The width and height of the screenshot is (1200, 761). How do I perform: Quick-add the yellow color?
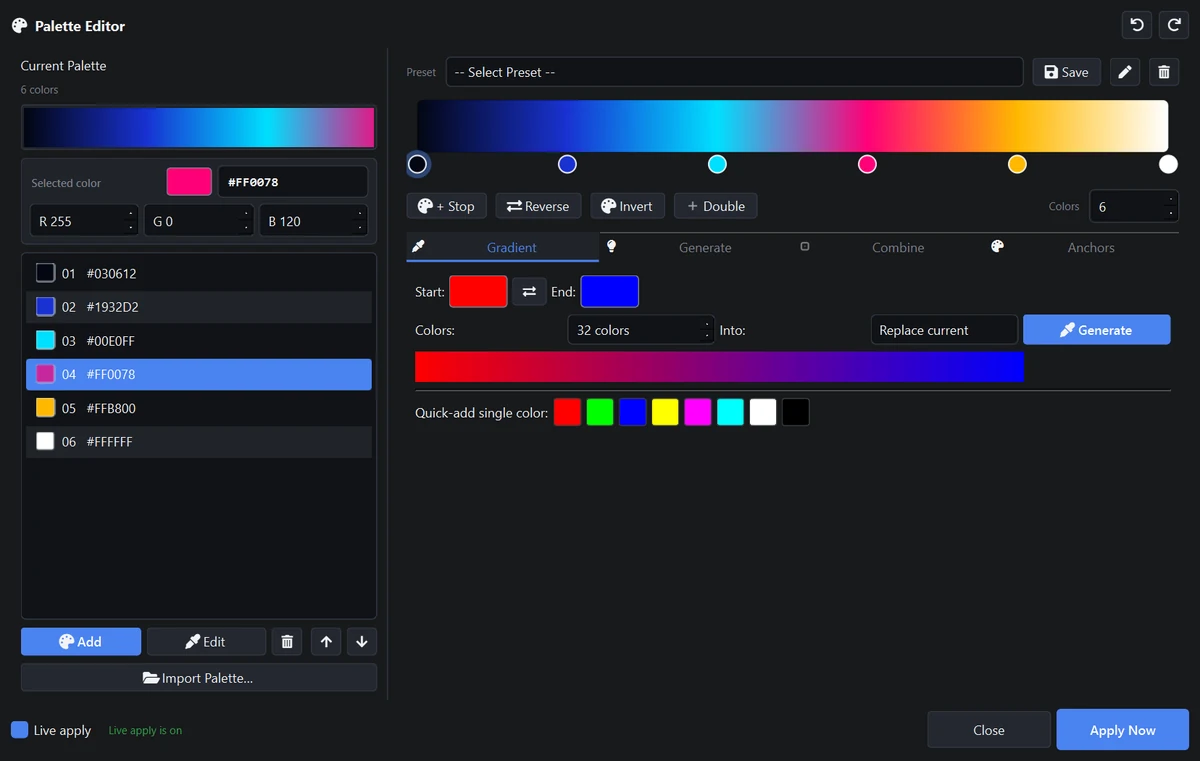tap(665, 412)
